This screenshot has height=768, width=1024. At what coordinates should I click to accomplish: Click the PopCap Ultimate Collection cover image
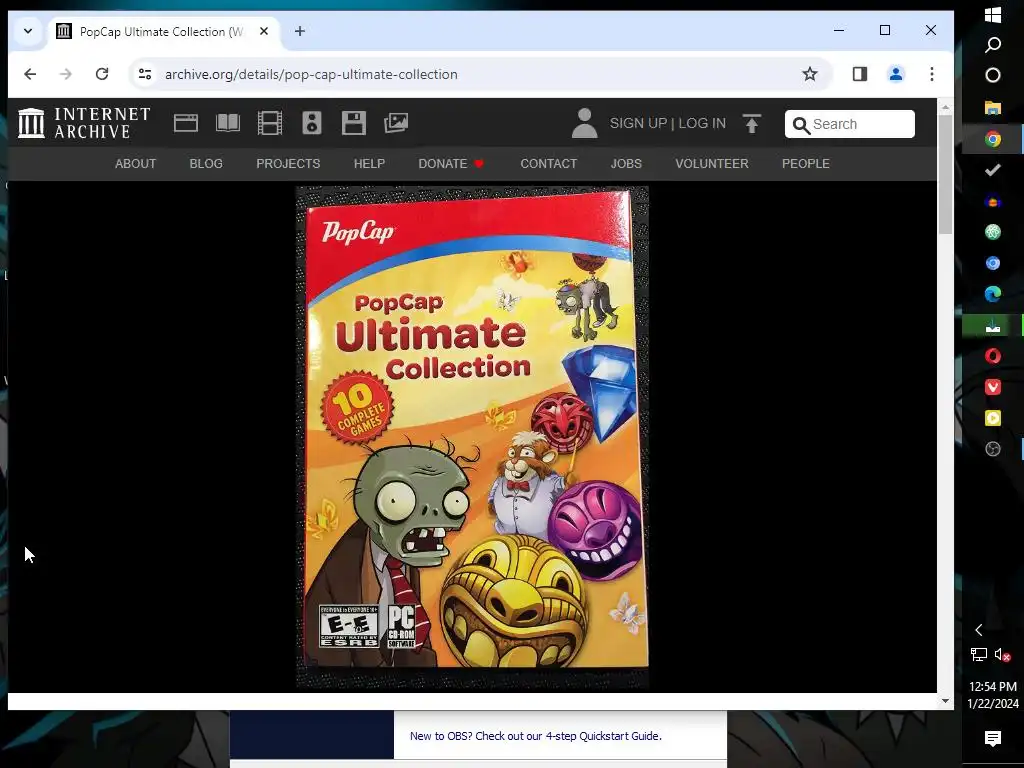(x=472, y=436)
